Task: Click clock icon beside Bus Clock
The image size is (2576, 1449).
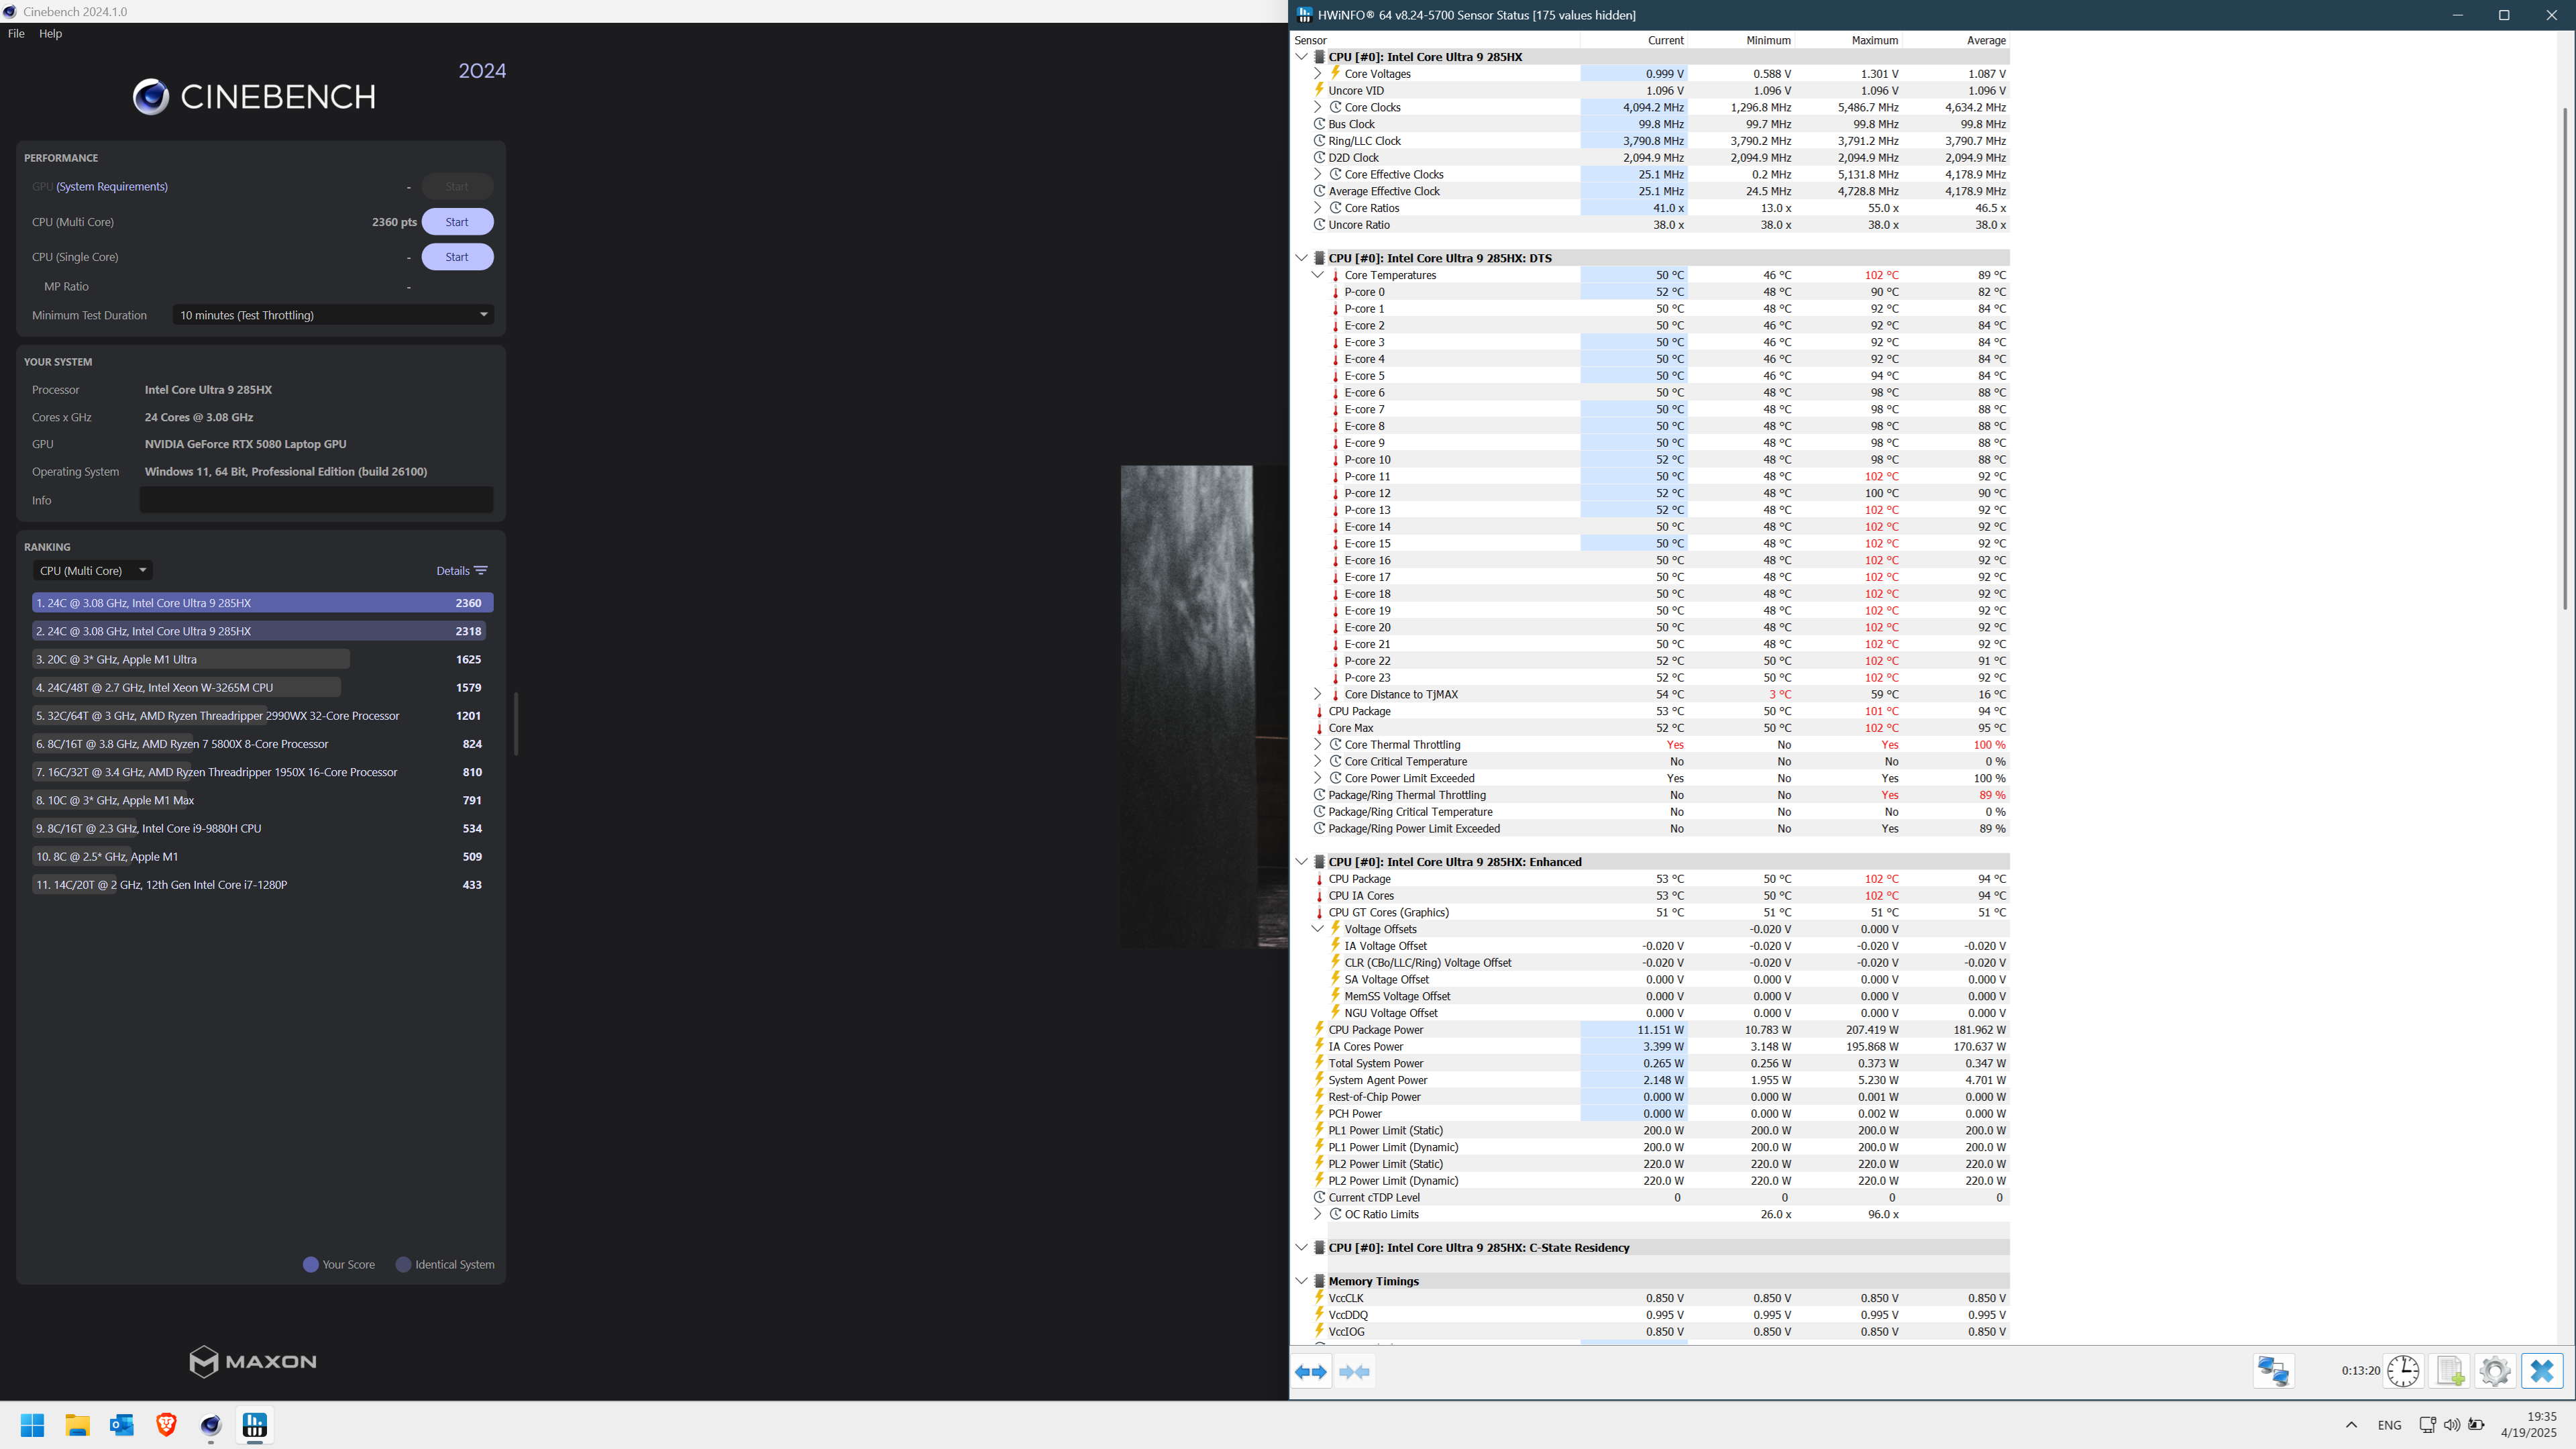Action: [x=1319, y=124]
